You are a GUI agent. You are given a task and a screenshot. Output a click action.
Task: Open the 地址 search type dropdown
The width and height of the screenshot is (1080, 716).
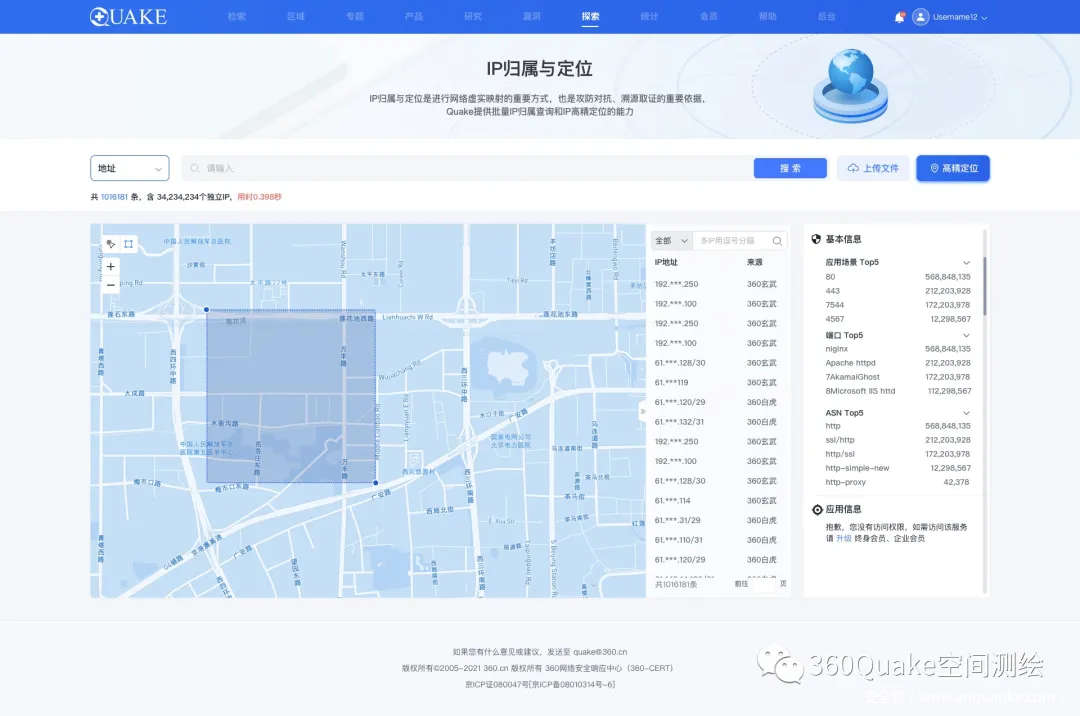[130, 168]
